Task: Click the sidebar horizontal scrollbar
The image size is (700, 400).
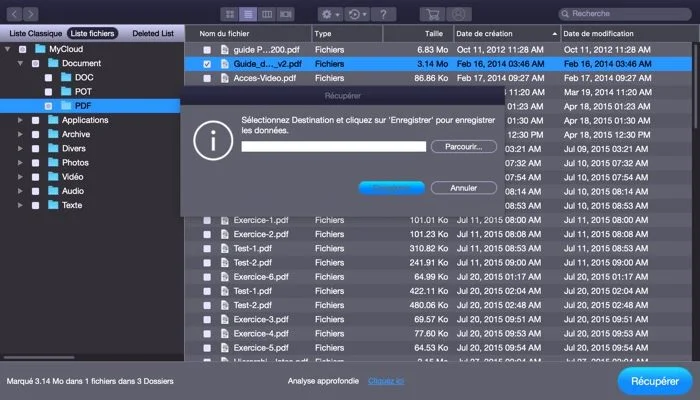Action: (39, 357)
